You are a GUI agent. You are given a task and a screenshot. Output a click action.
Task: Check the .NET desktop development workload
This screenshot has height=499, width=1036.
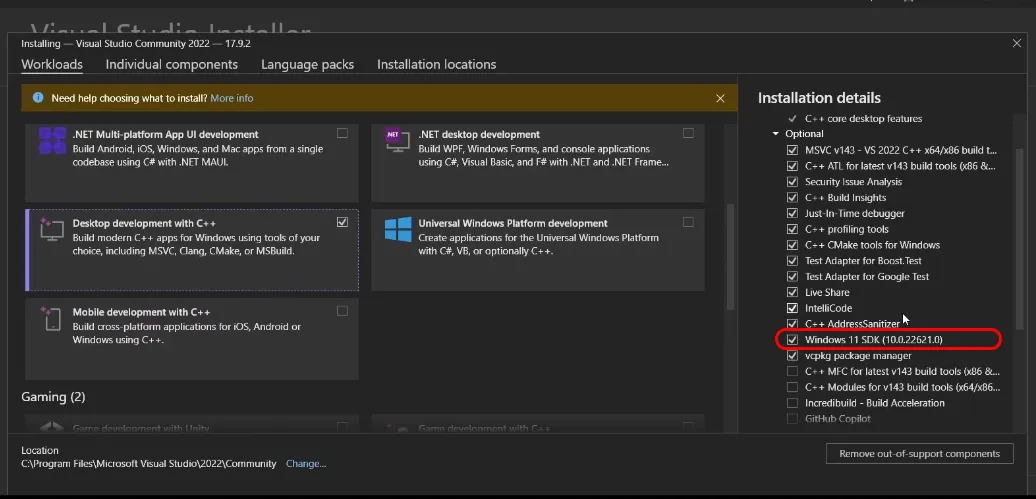[688, 134]
